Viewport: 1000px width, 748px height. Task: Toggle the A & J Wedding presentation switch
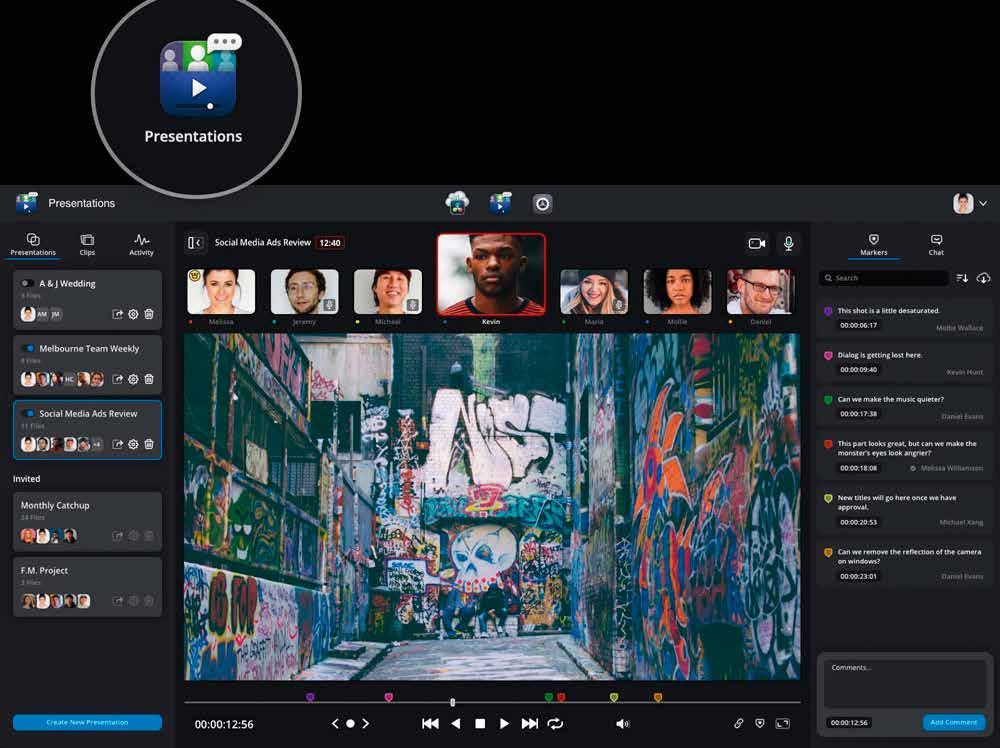coord(27,283)
